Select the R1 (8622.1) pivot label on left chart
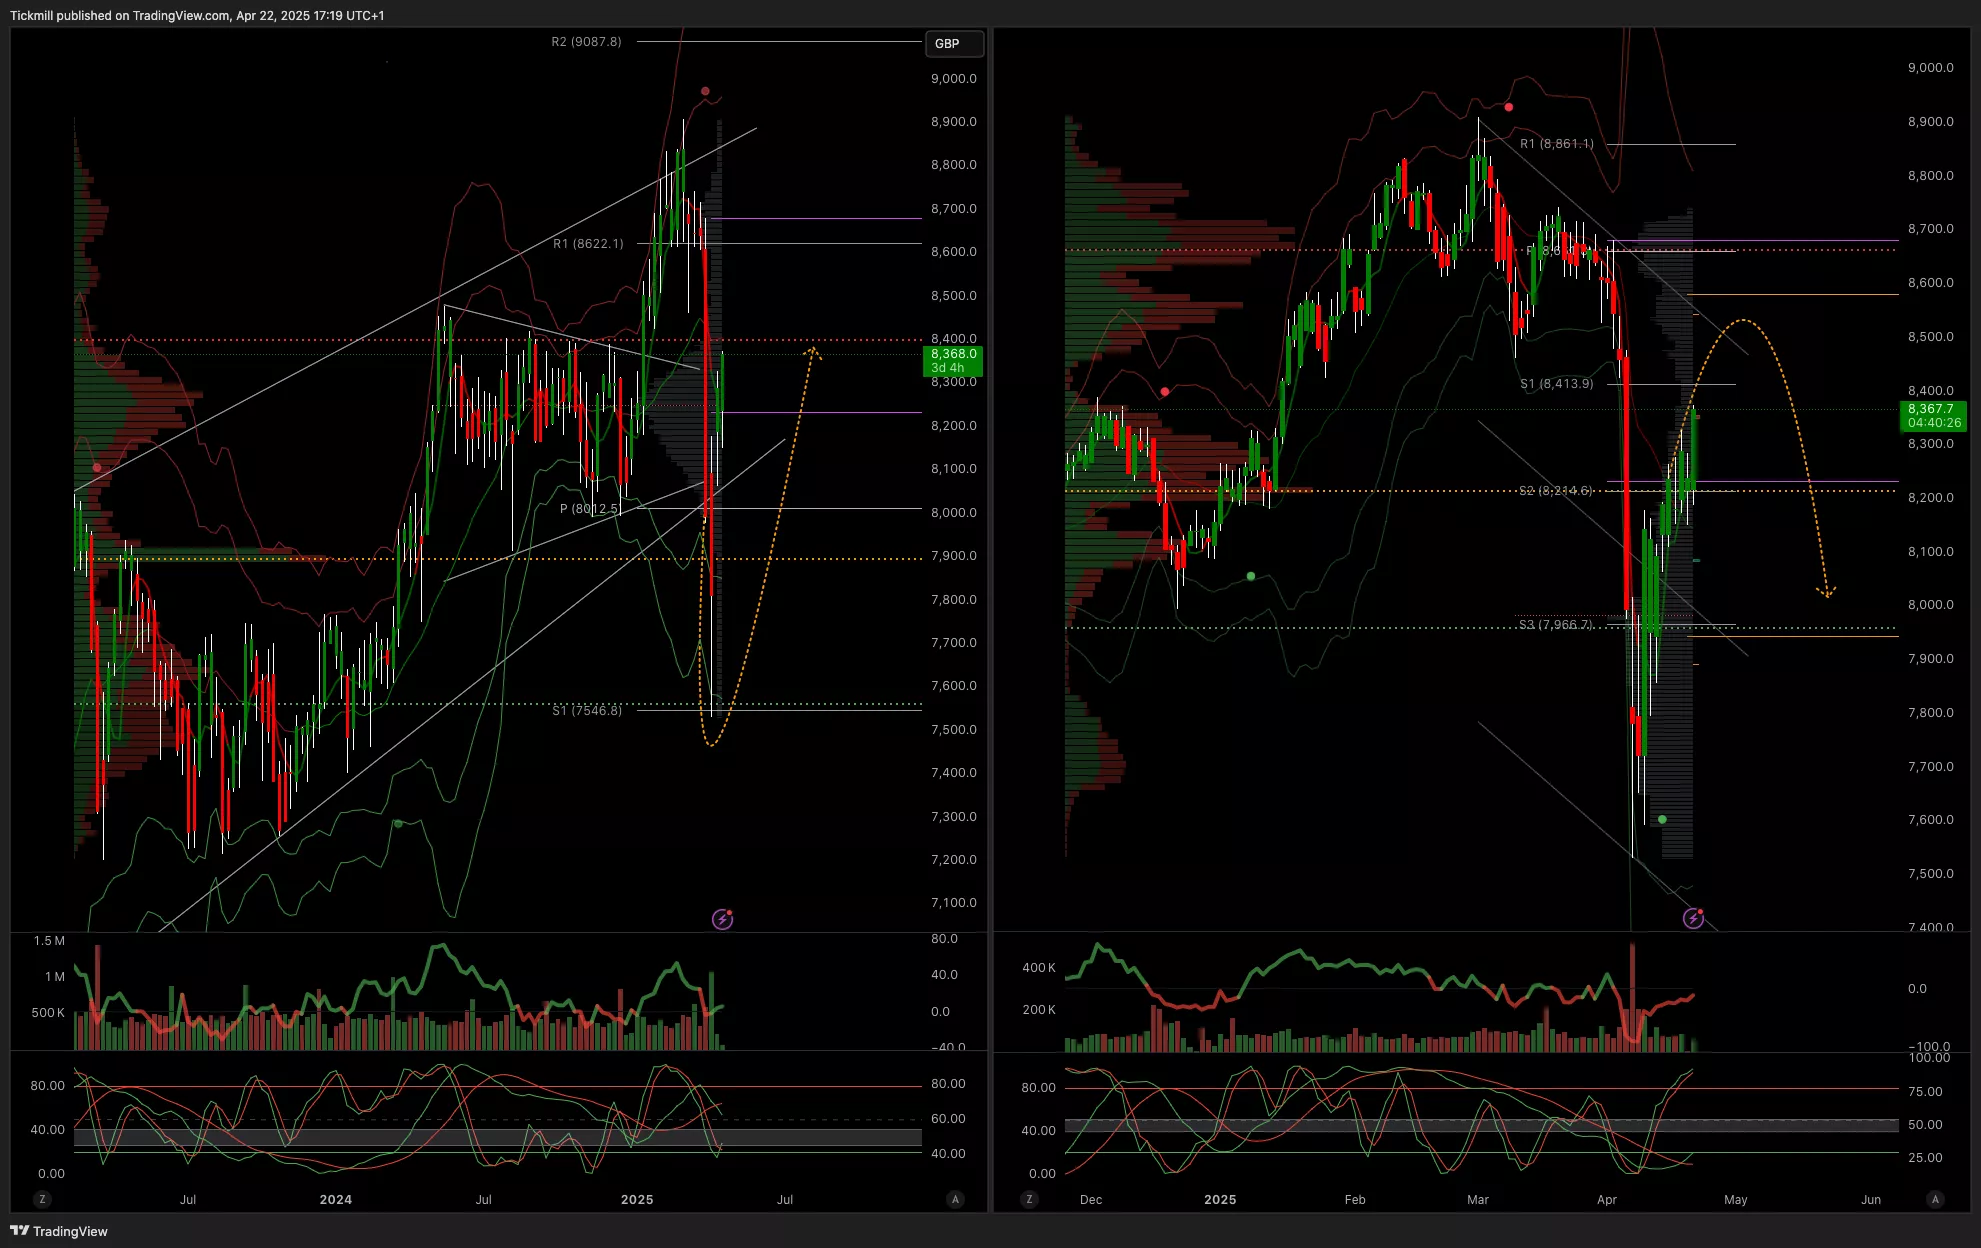Screen dimensions: 1981x1248 588,244
